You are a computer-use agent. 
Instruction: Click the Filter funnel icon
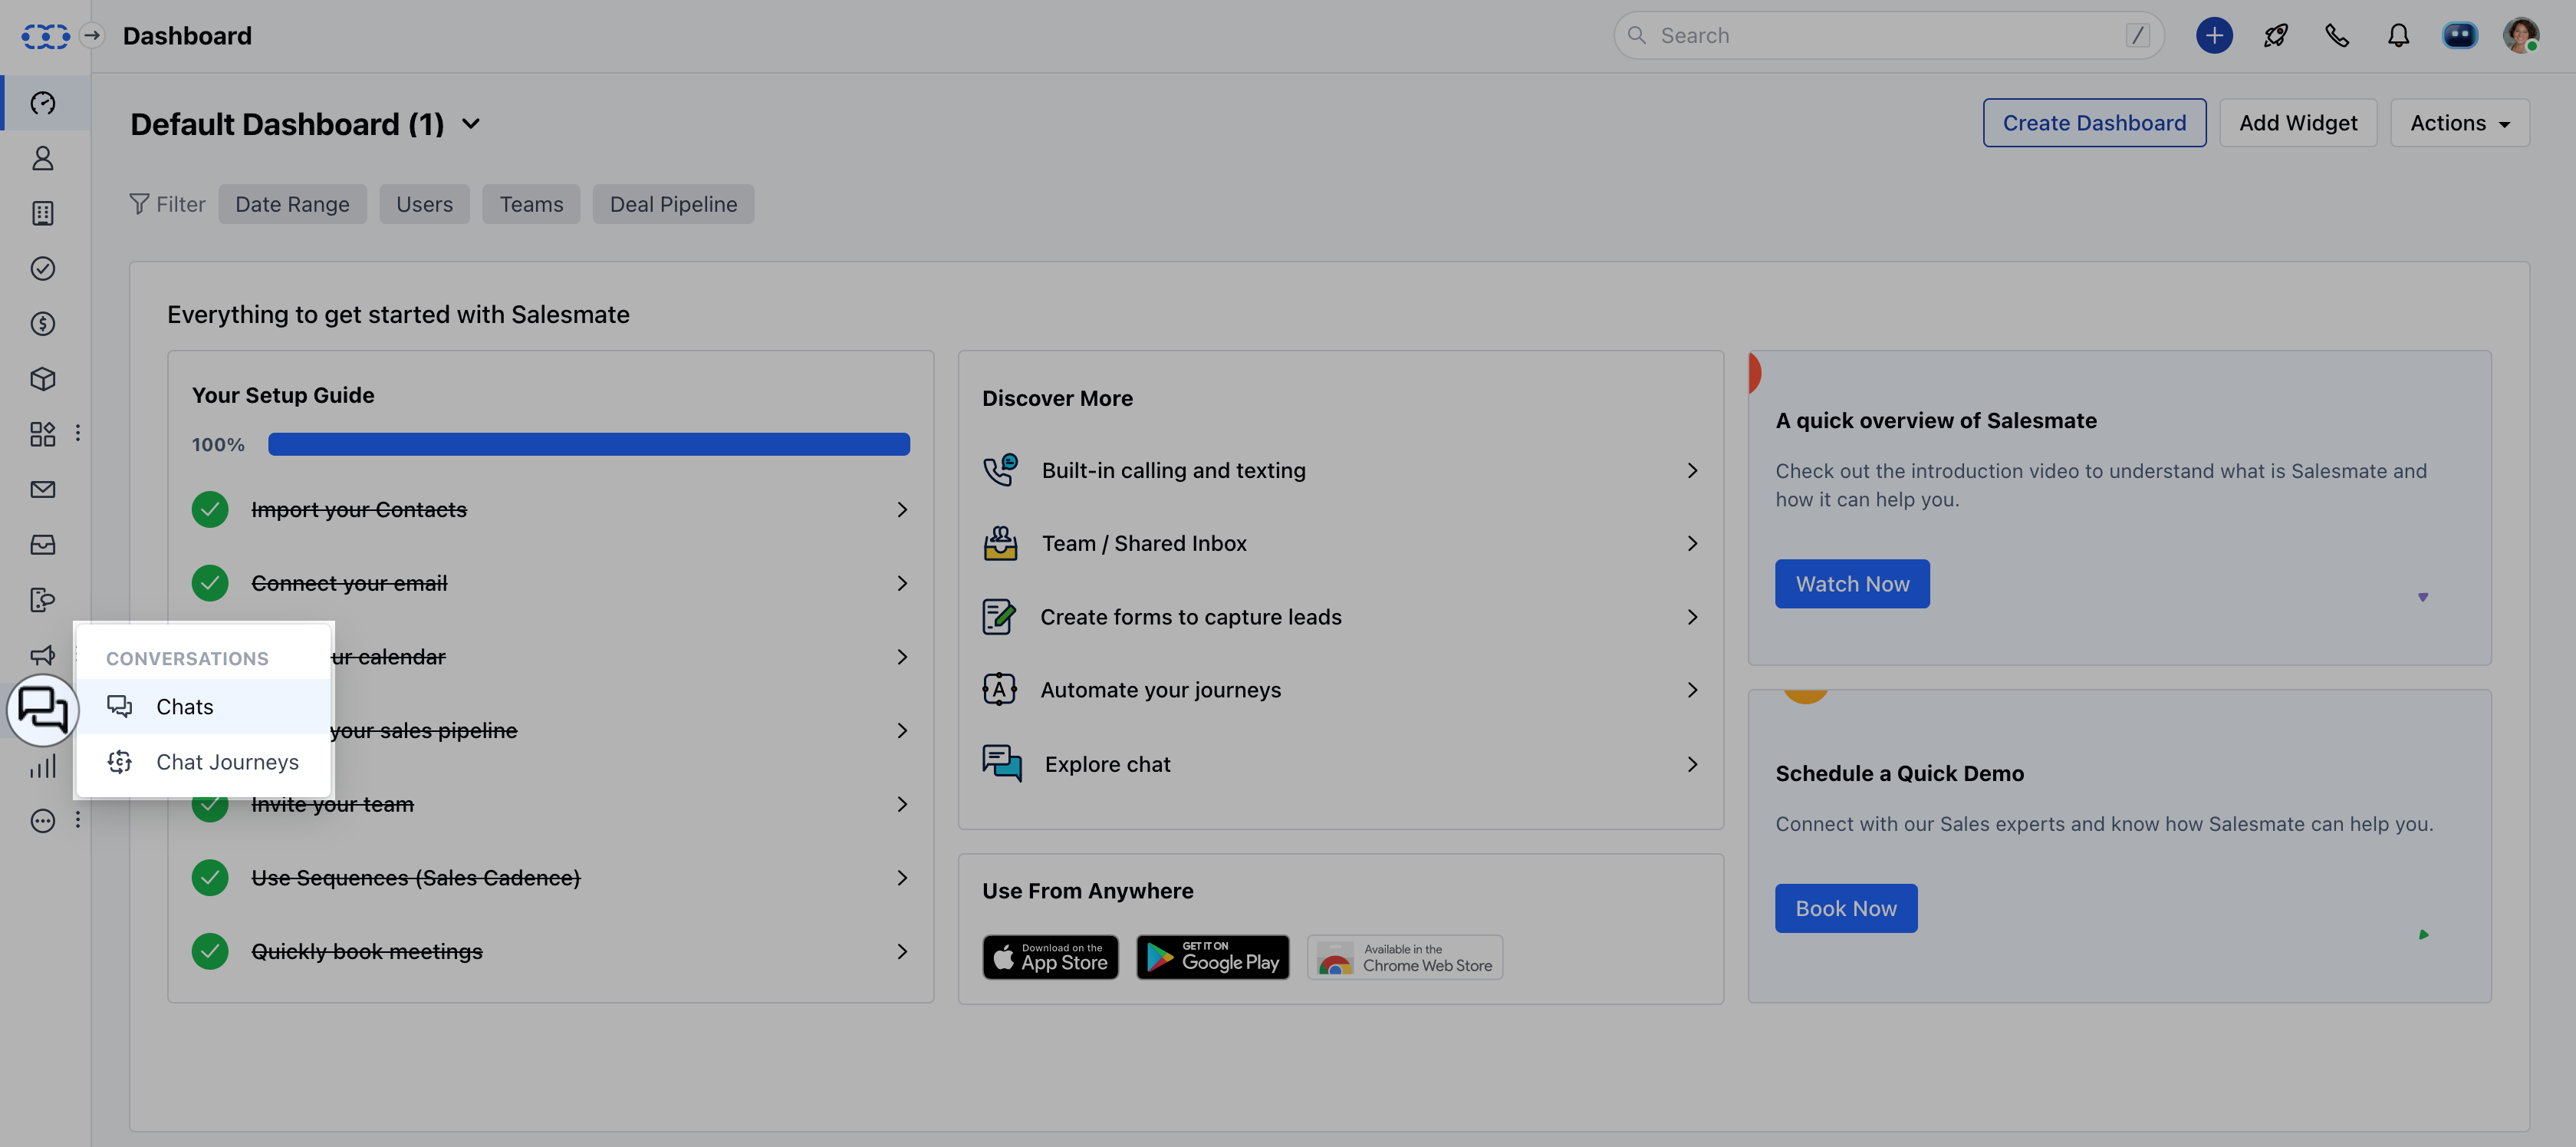click(139, 204)
